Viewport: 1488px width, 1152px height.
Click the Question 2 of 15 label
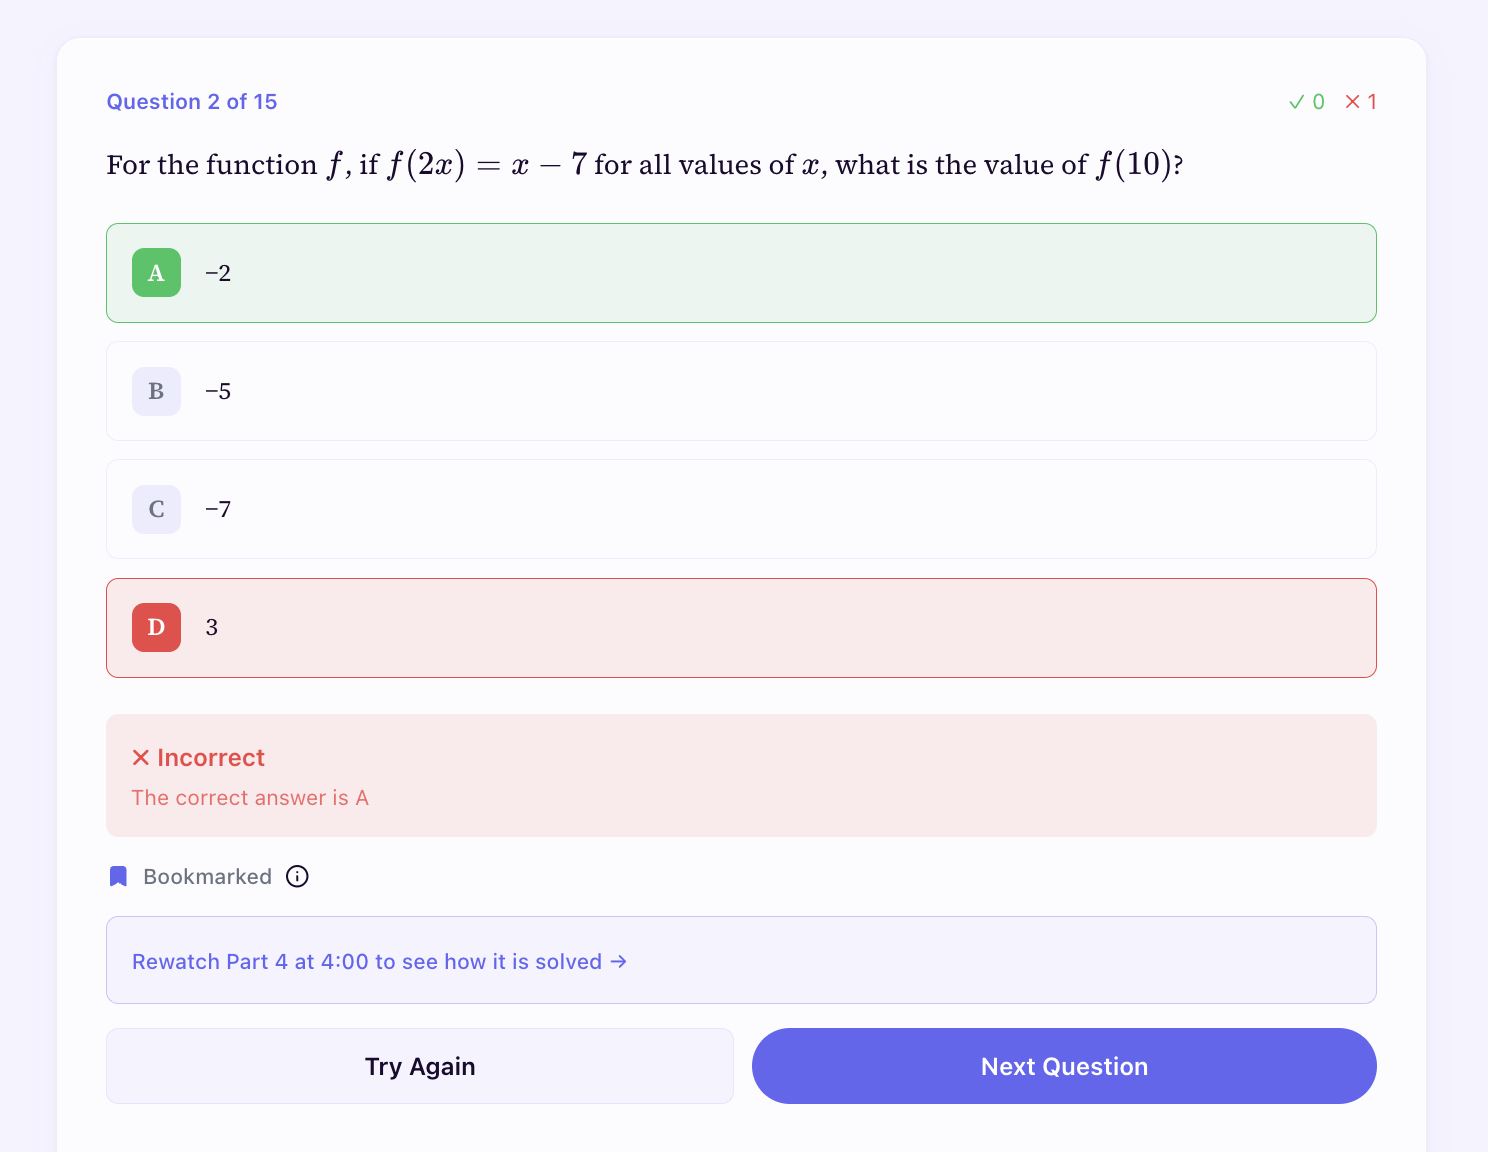tap(192, 101)
